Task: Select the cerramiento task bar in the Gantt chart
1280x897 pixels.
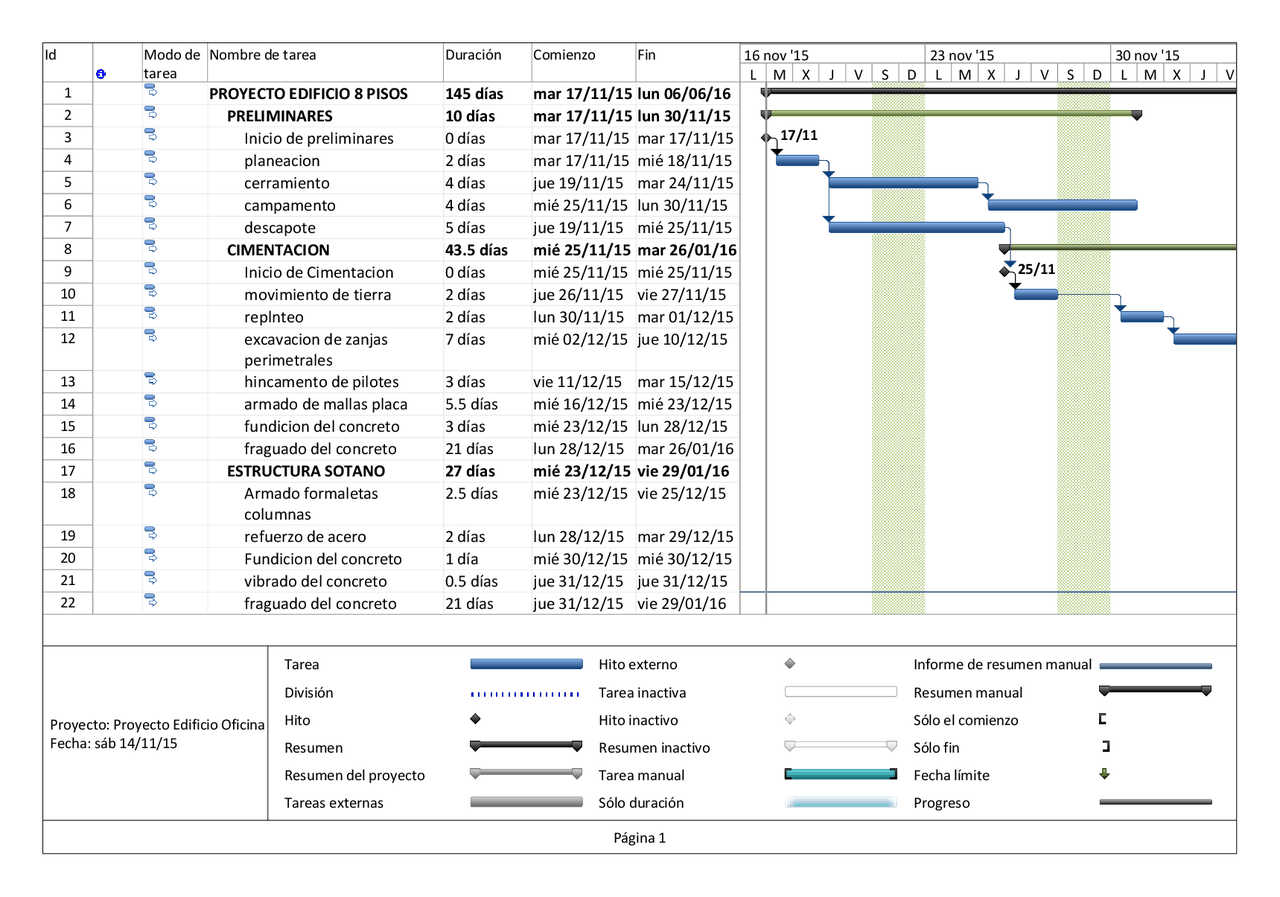Action: coord(905,183)
